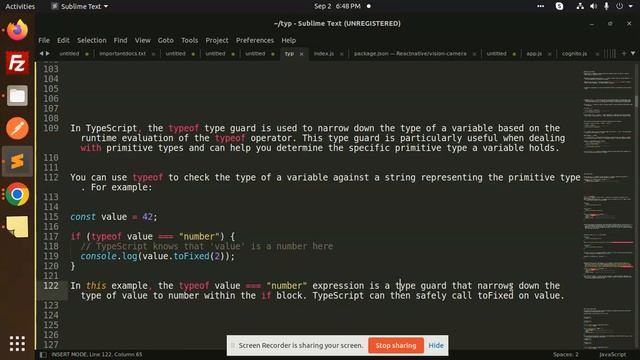The image size is (640, 360).
Task: Open the File menu
Action: [44, 40]
